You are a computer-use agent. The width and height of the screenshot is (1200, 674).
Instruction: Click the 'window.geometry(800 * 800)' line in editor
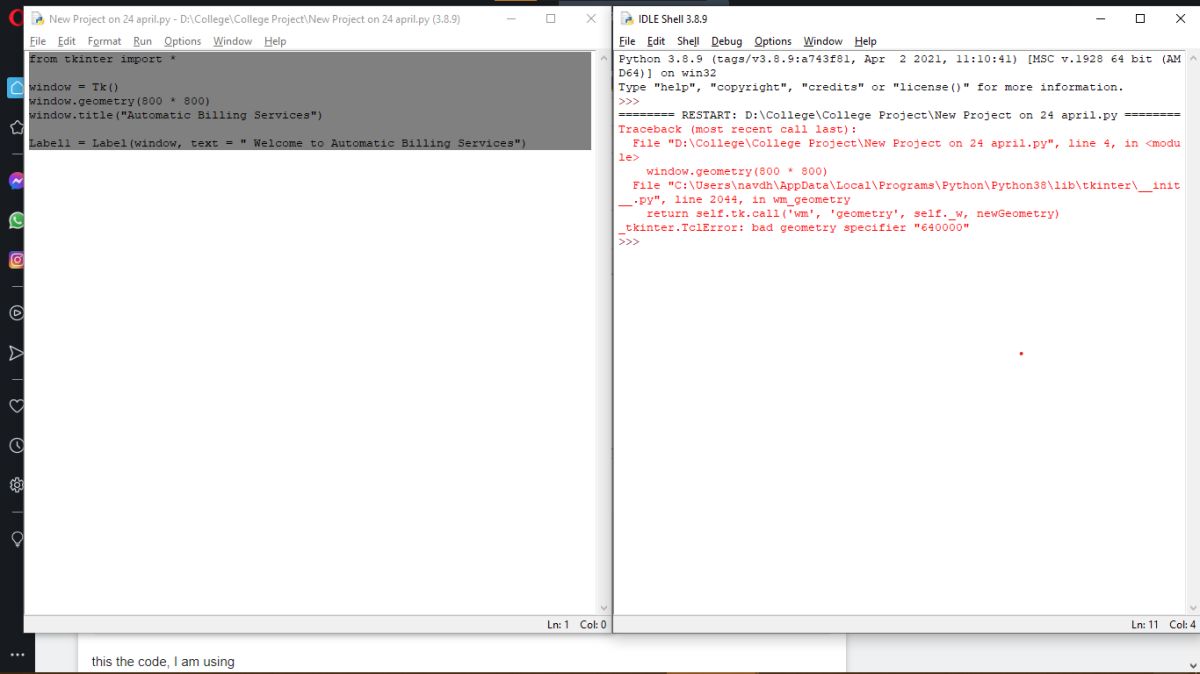[120, 101]
